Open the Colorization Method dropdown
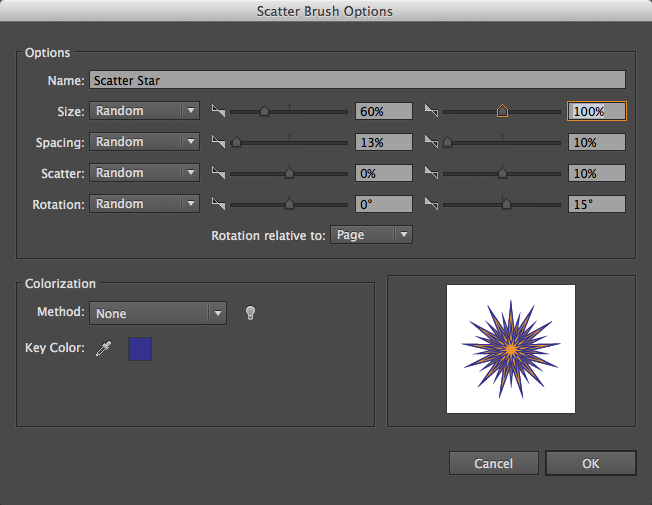Viewport: 652px width, 505px height. (x=158, y=313)
